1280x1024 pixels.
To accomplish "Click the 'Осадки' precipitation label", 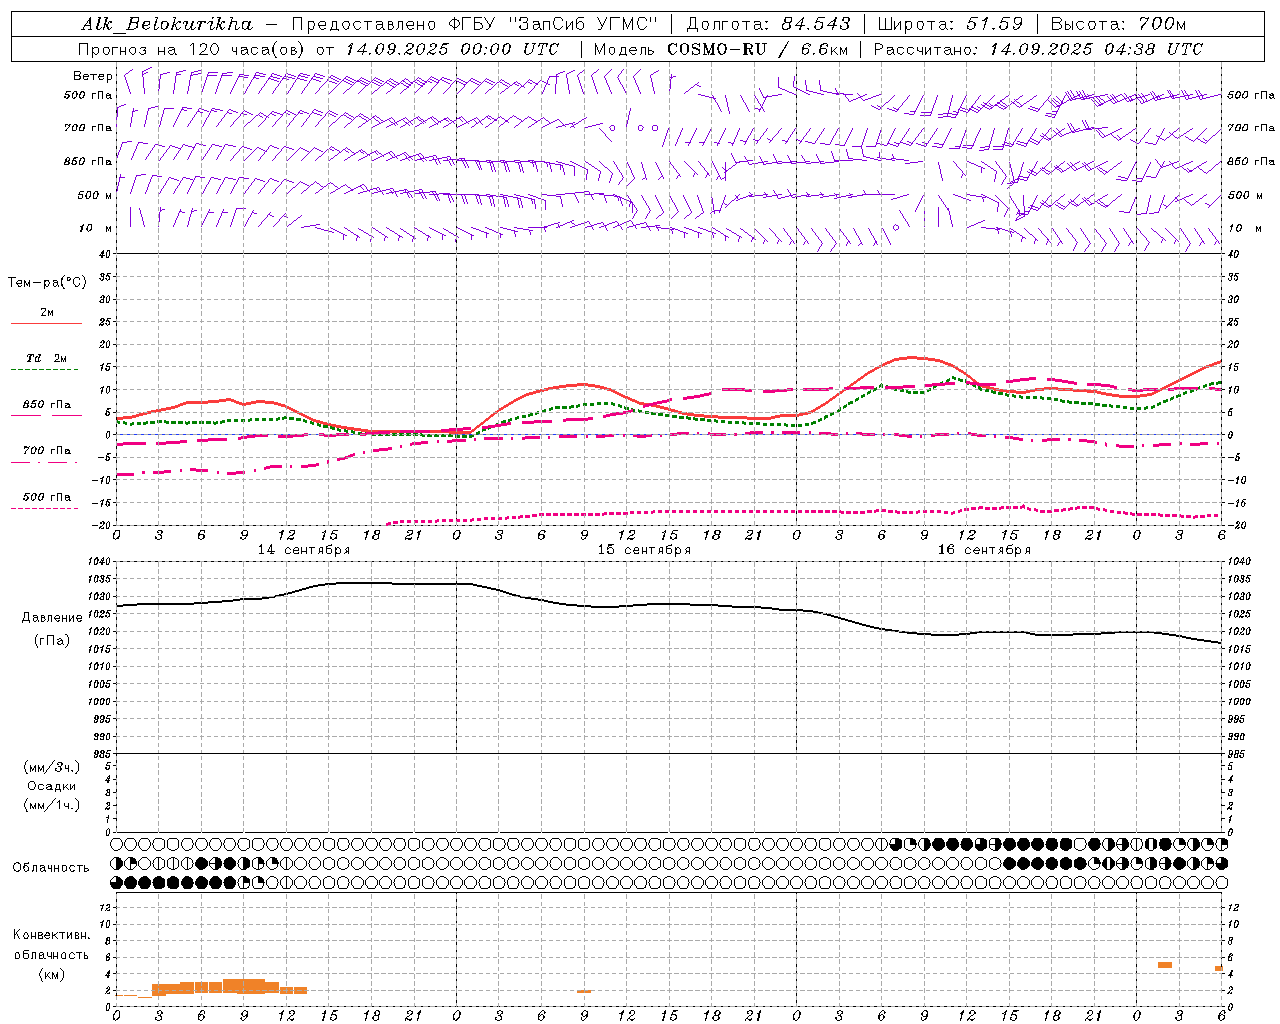I will (x=52, y=786).
